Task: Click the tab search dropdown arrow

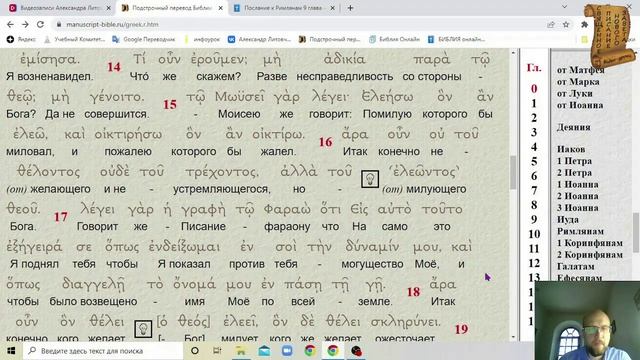Action: 564,7
